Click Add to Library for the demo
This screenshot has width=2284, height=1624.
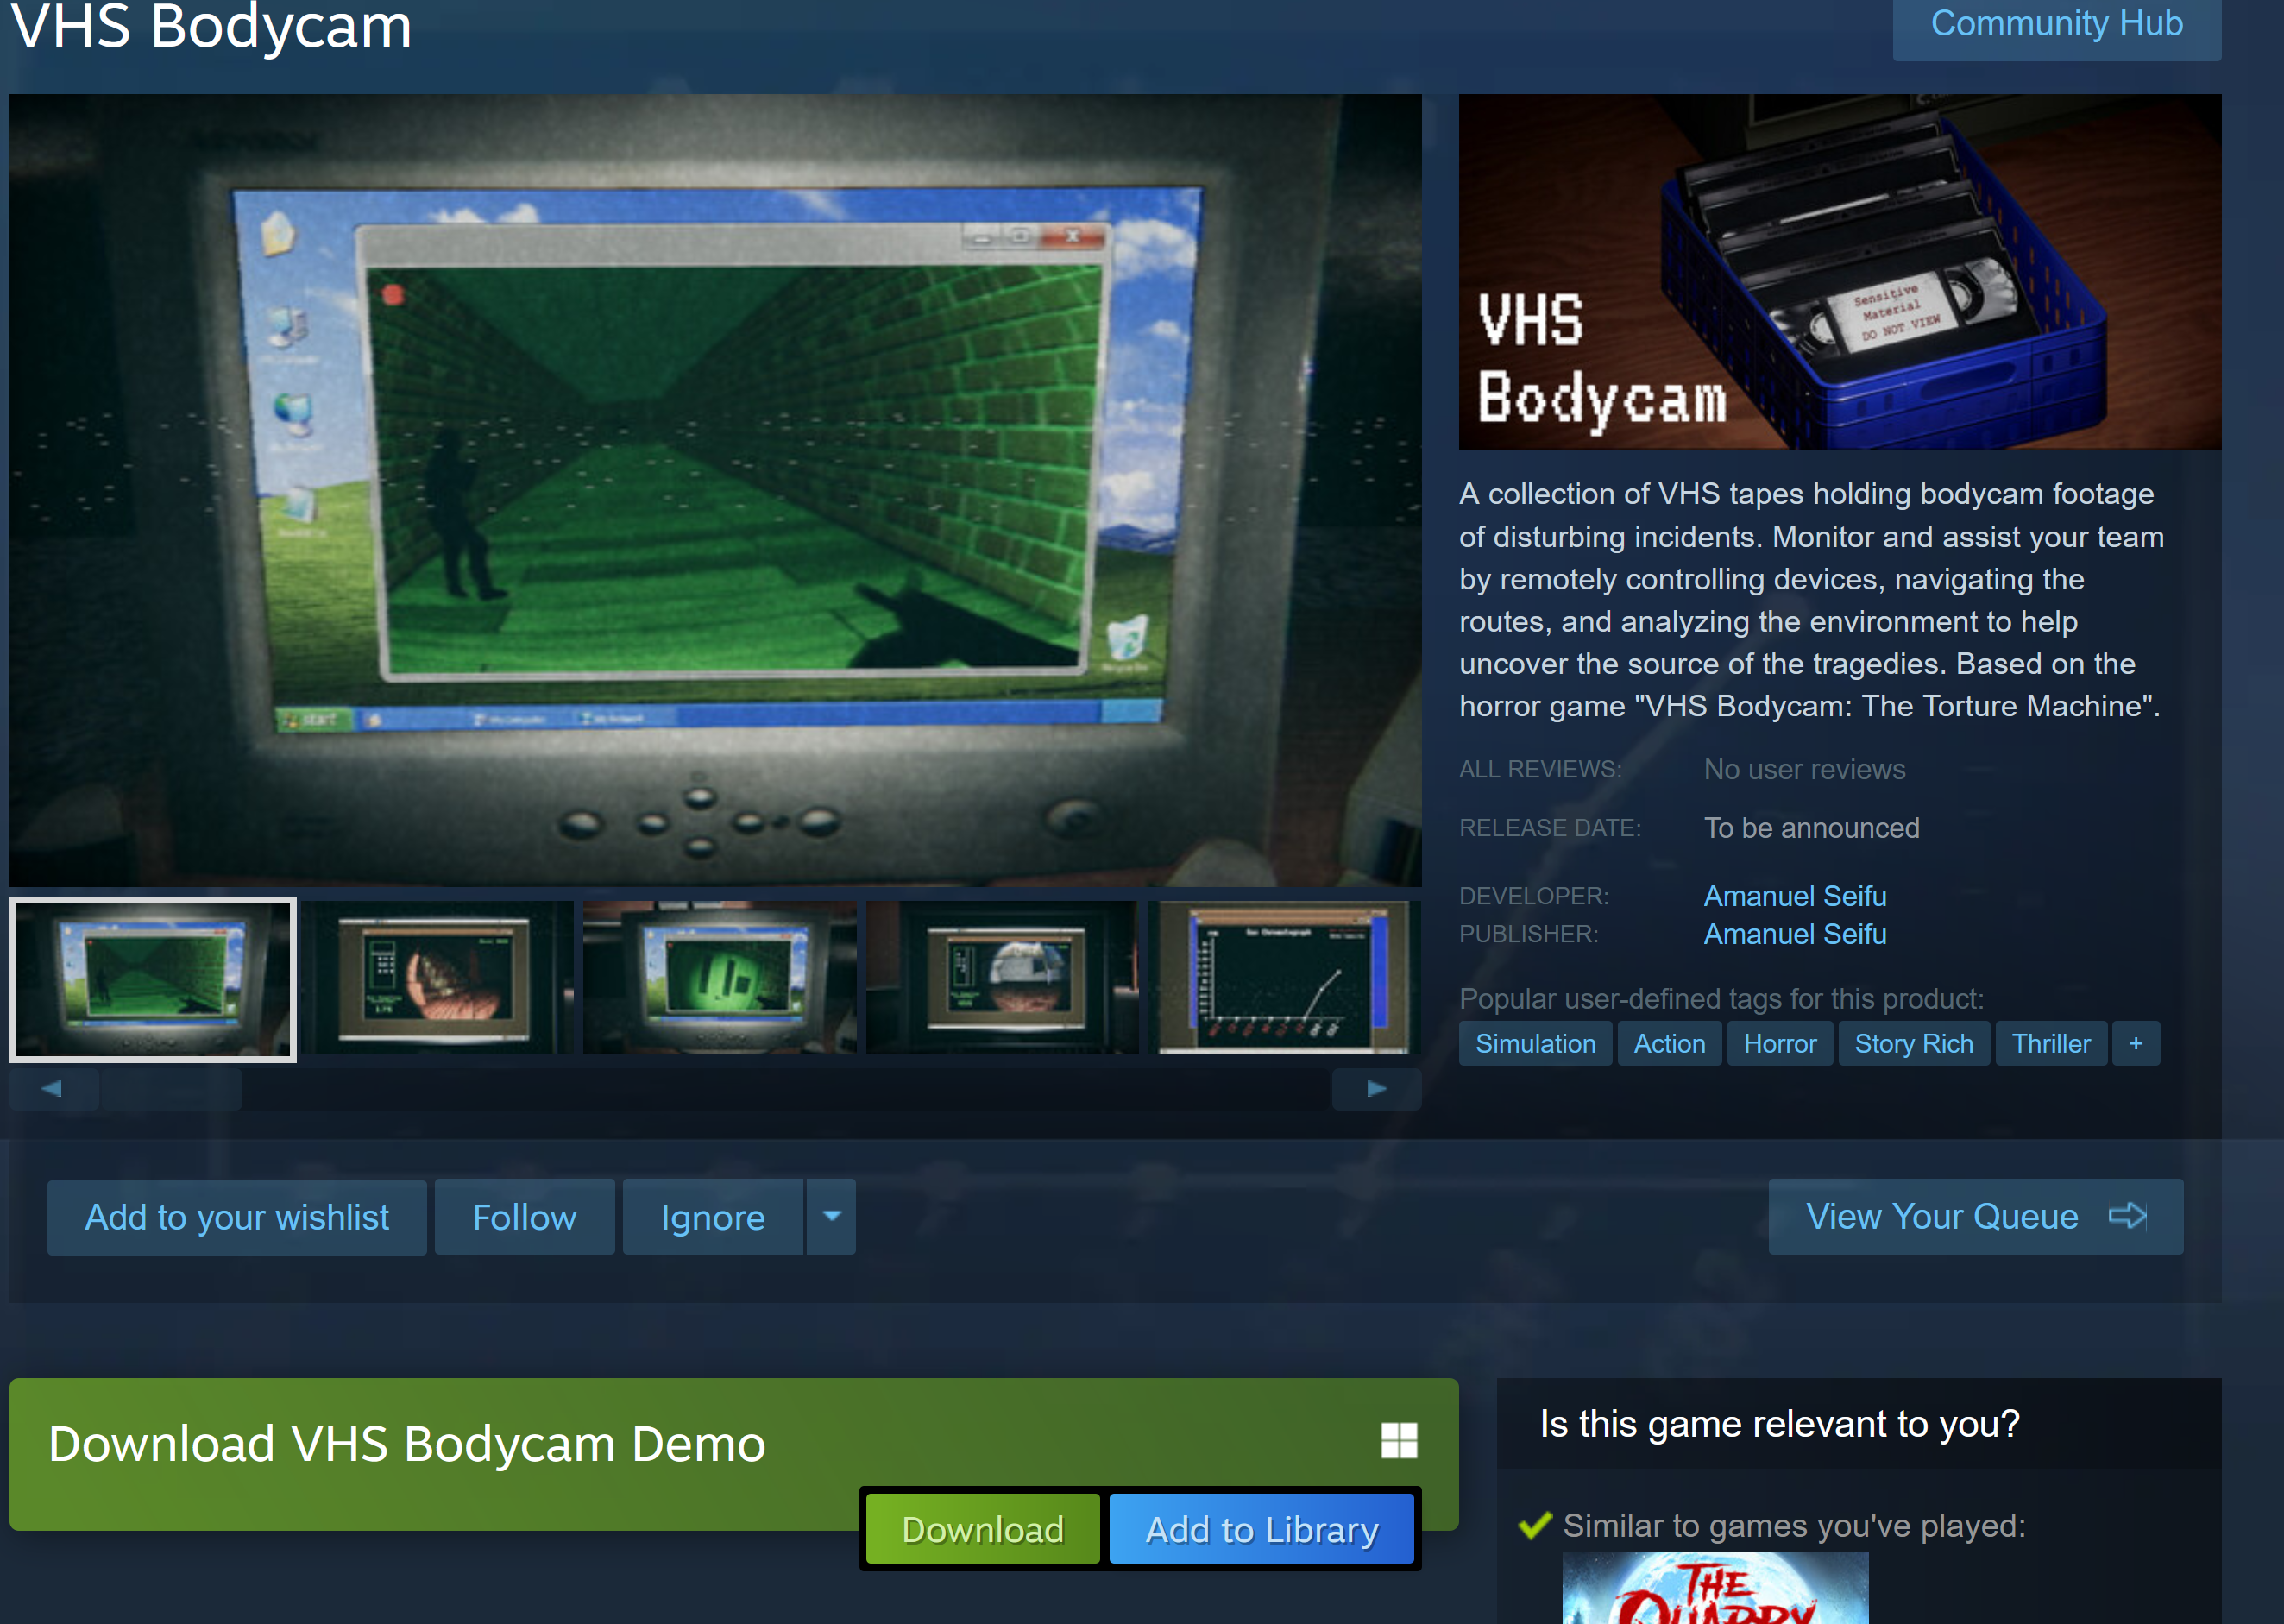click(x=1261, y=1529)
